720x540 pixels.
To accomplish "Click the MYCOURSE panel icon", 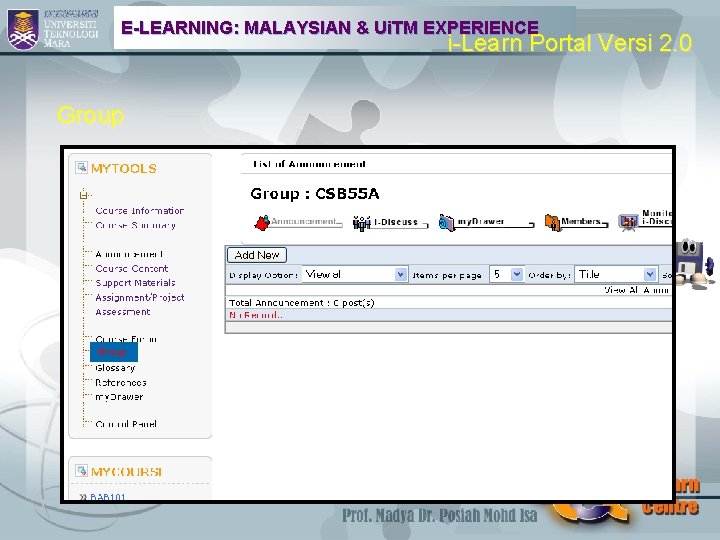I will coord(81,471).
